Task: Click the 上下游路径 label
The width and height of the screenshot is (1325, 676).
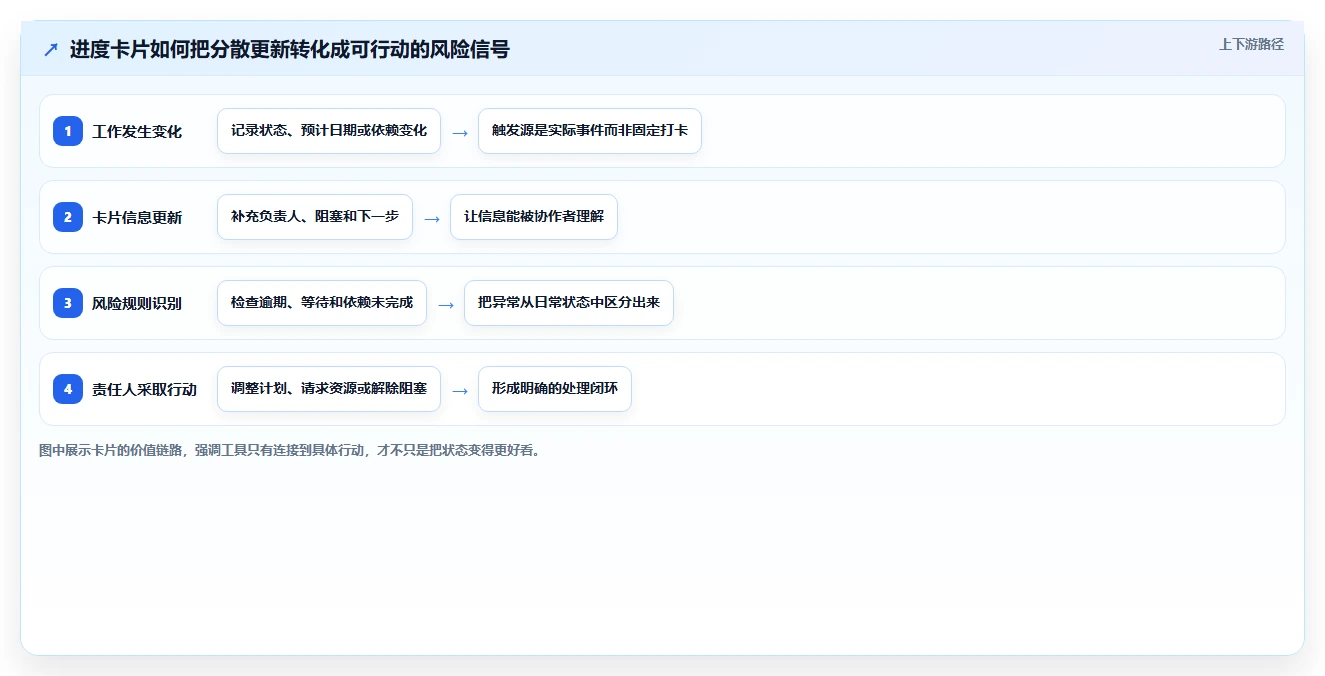Action: [x=1251, y=44]
